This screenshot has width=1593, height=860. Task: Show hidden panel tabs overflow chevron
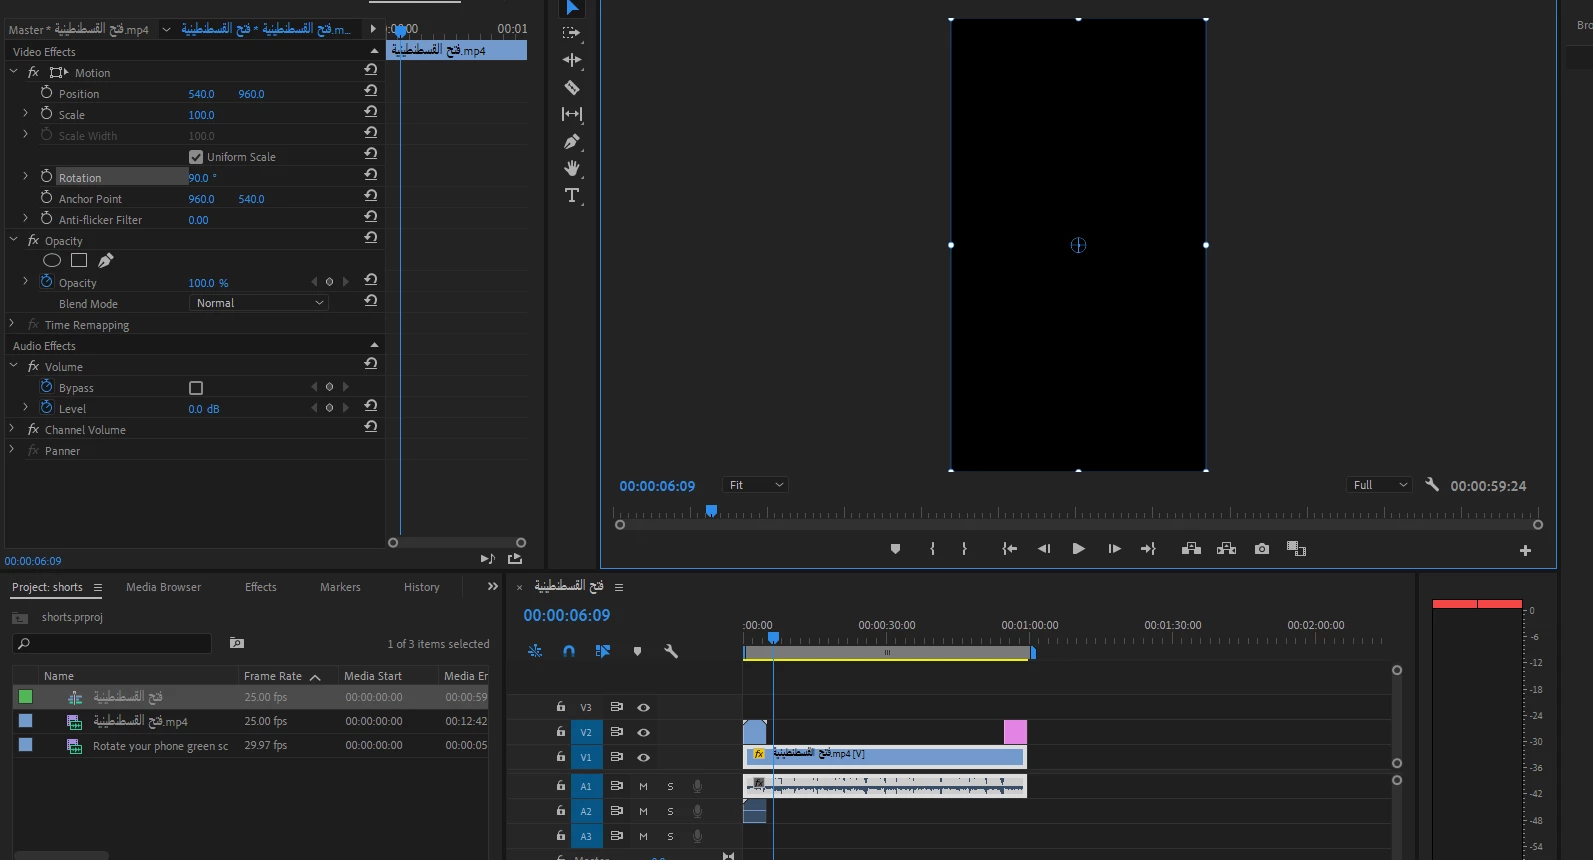click(492, 587)
